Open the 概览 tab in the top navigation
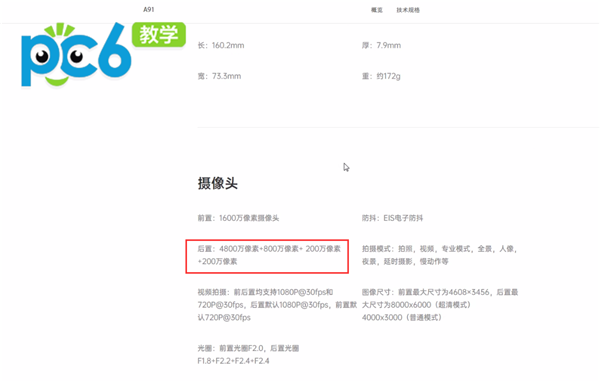 tap(377, 10)
